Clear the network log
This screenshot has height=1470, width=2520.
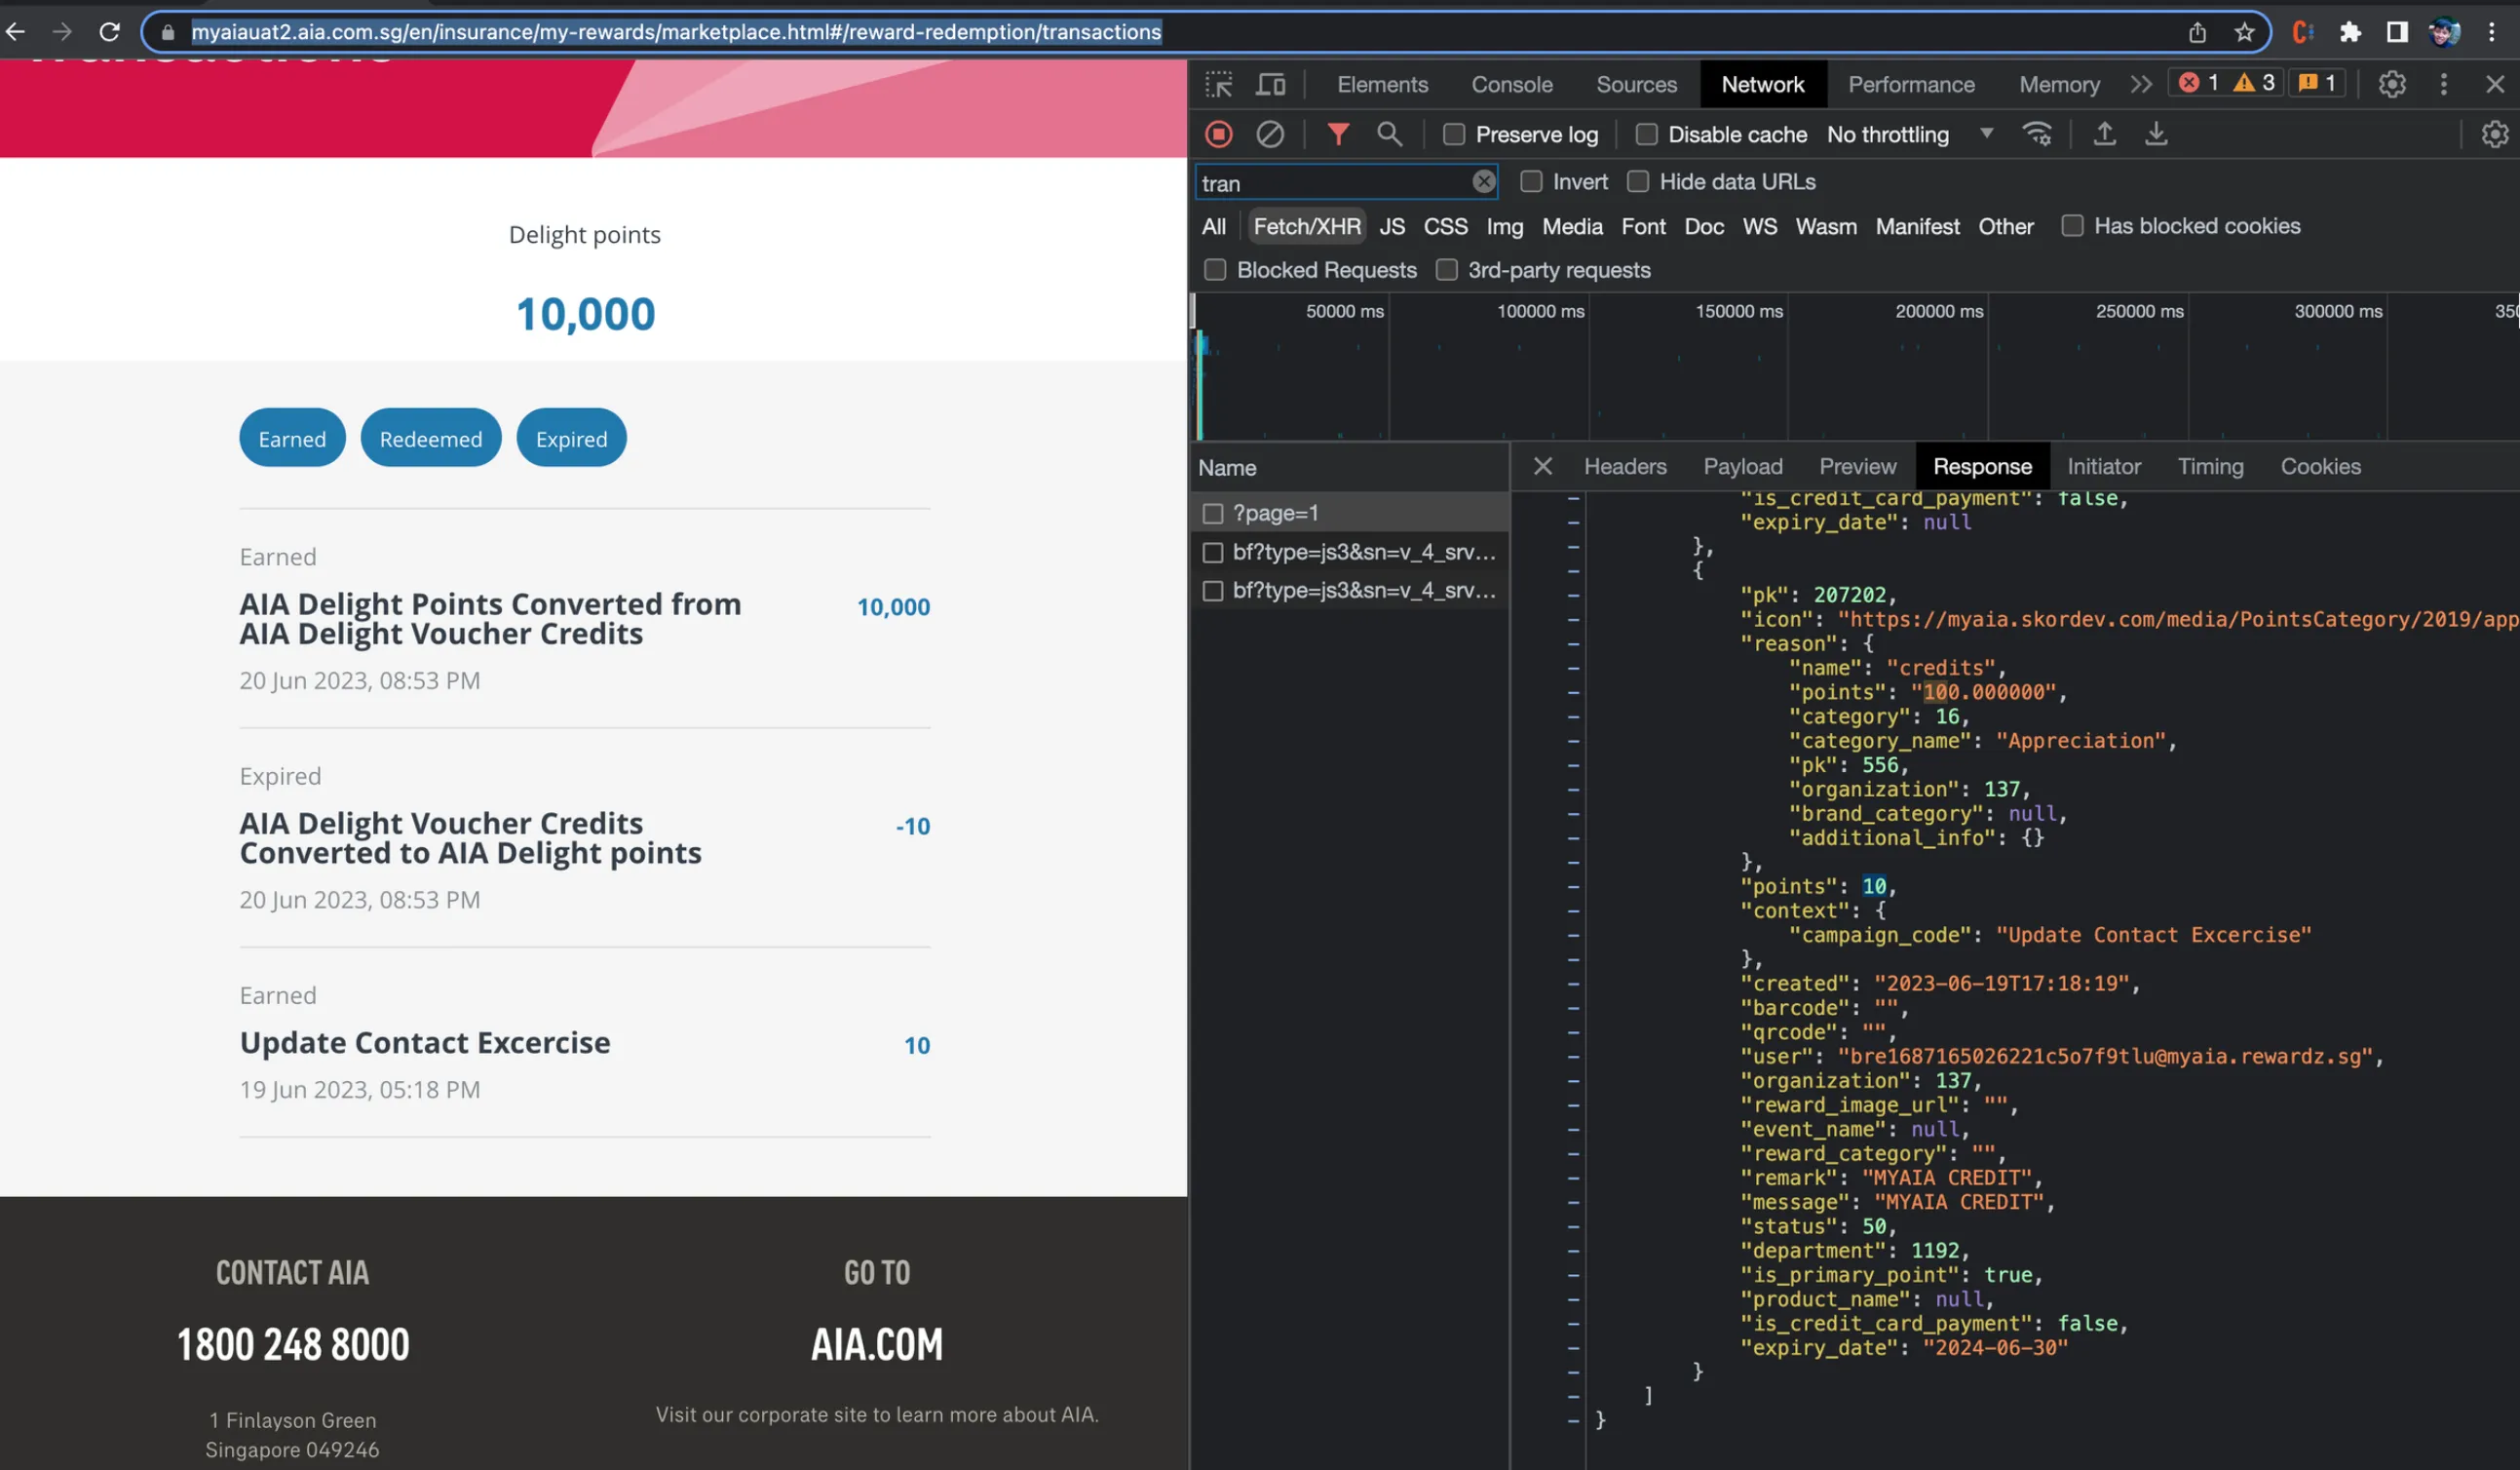click(1270, 134)
